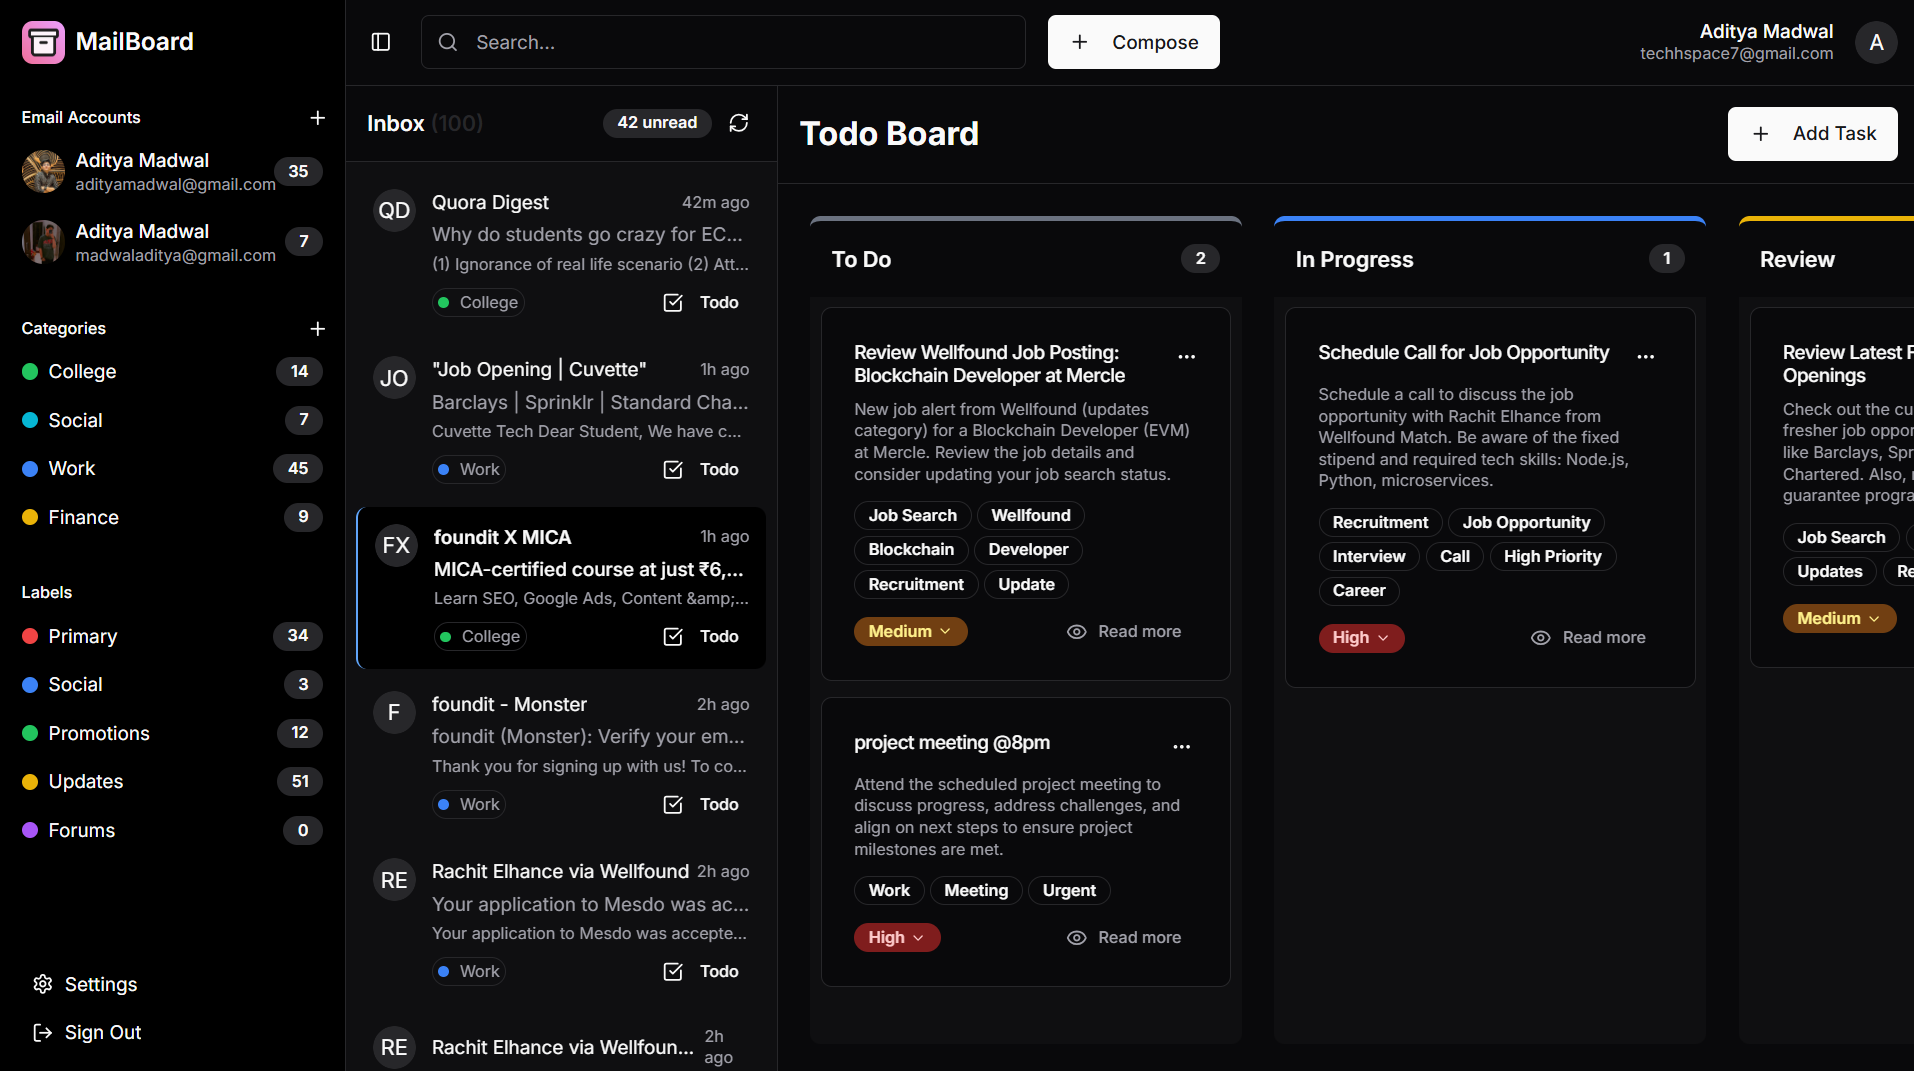Select madwaladitya@gmail.com account avatar
Image resolution: width=1914 pixels, height=1071 pixels.
(x=43, y=242)
